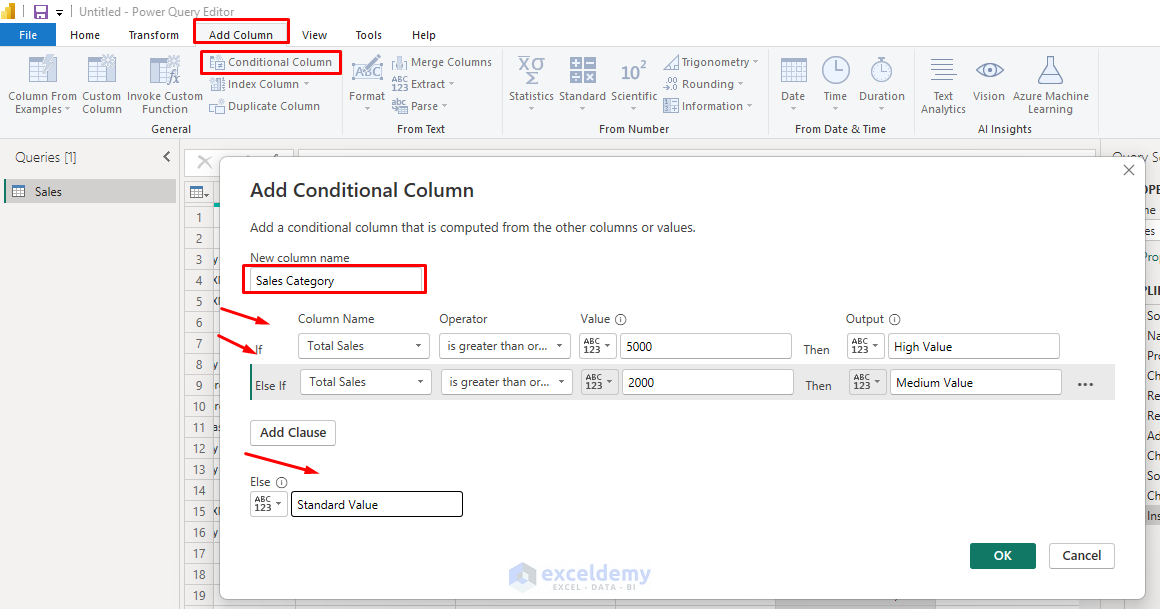
Task: Expand the Information dropdown
Action: coord(708,107)
